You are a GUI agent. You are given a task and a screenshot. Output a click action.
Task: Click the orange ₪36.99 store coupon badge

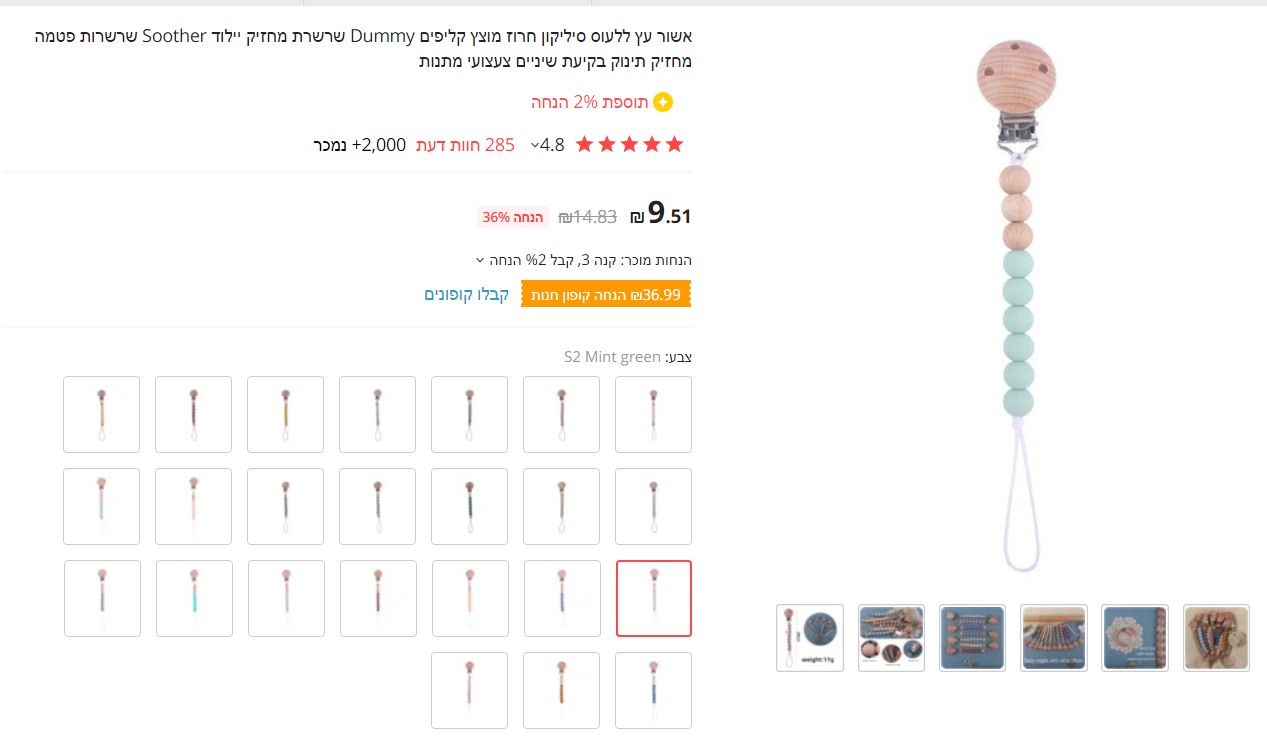(x=606, y=294)
